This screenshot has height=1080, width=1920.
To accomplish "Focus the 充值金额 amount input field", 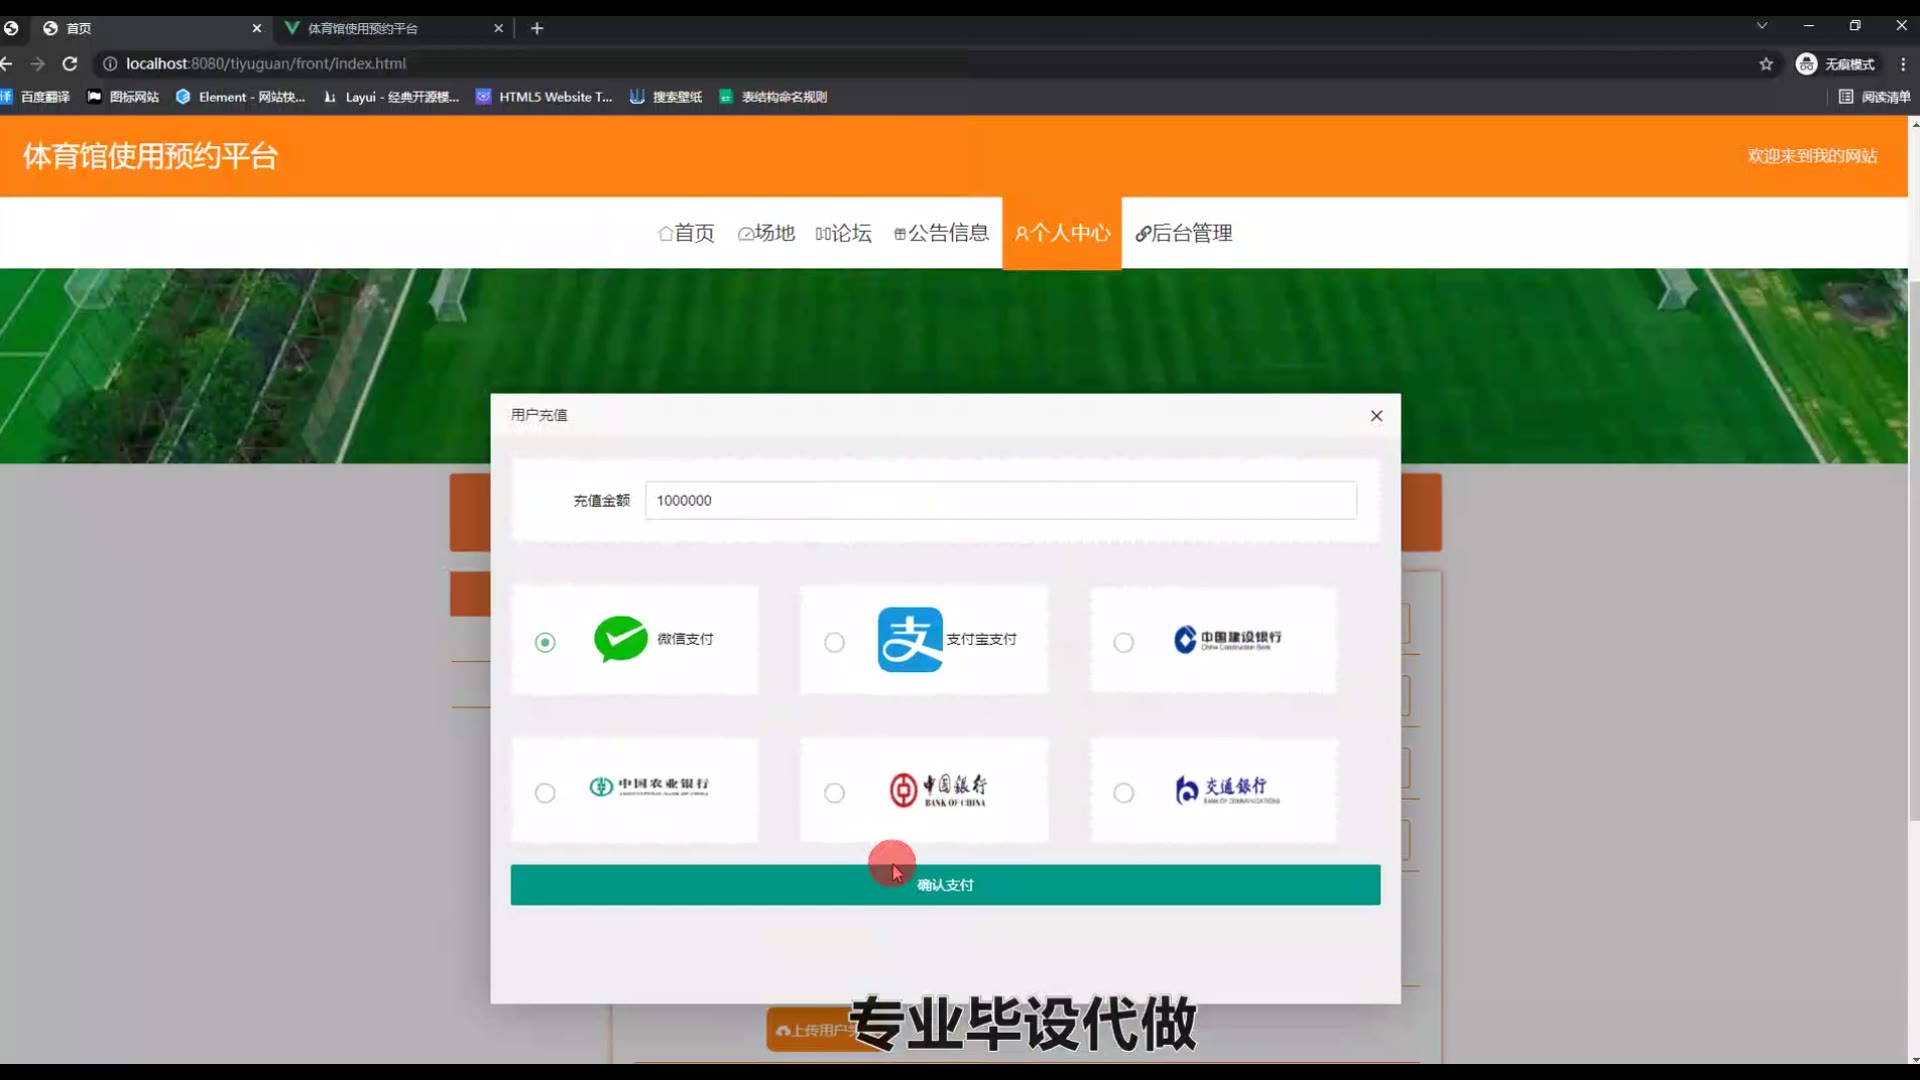I will [1000, 500].
